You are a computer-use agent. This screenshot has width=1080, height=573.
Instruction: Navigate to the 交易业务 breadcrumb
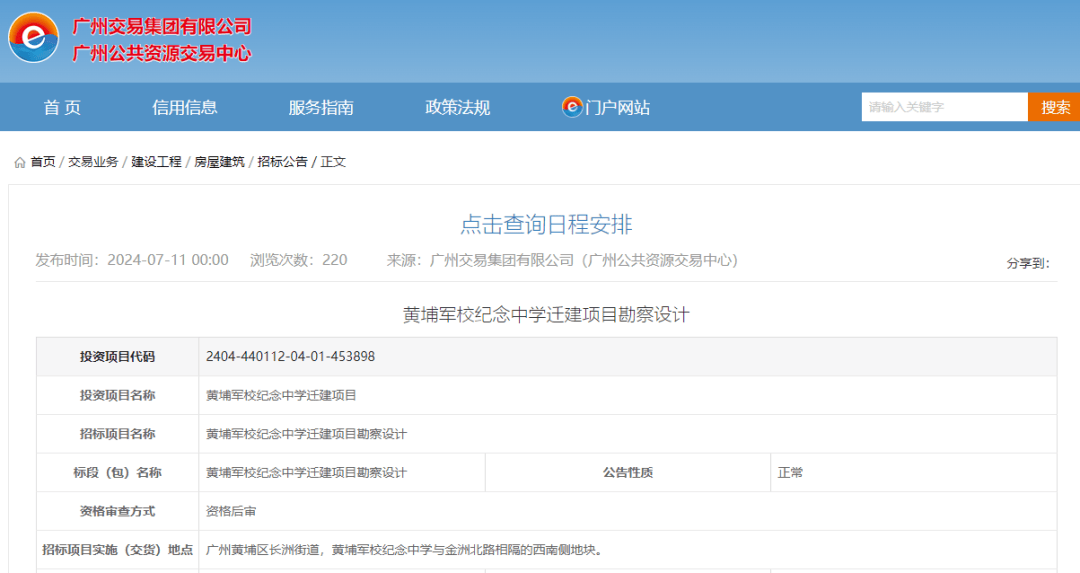93,162
